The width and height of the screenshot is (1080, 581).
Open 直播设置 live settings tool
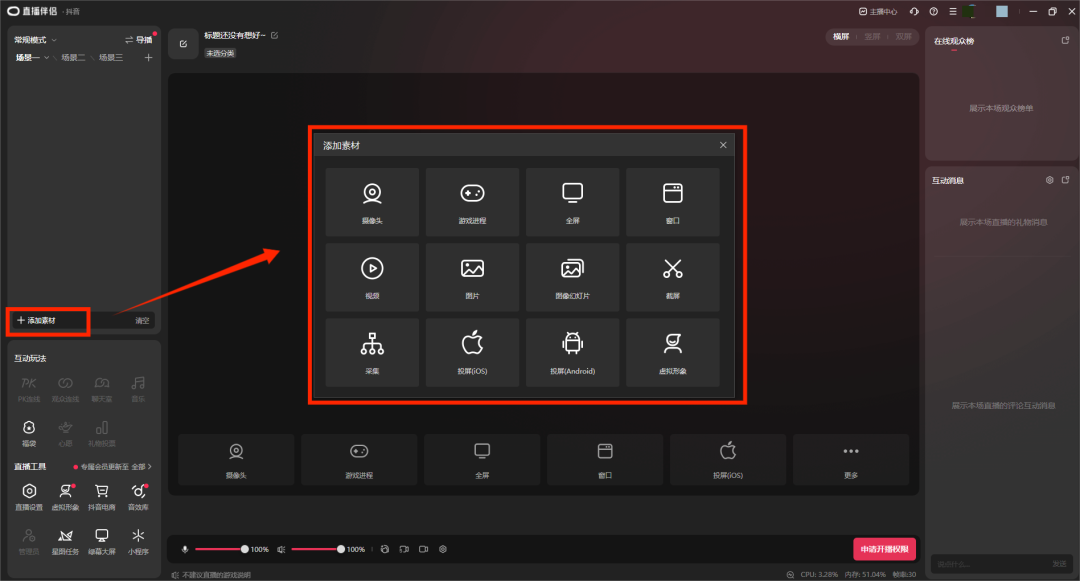[x=30, y=496]
